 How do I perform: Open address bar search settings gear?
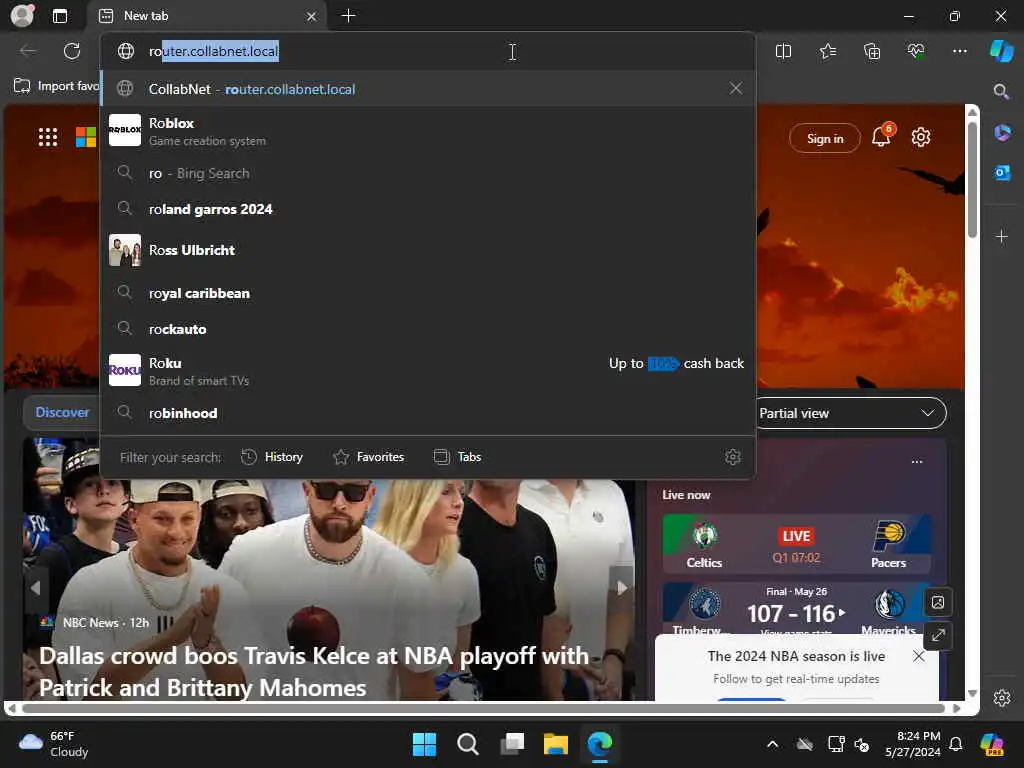tap(733, 457)
